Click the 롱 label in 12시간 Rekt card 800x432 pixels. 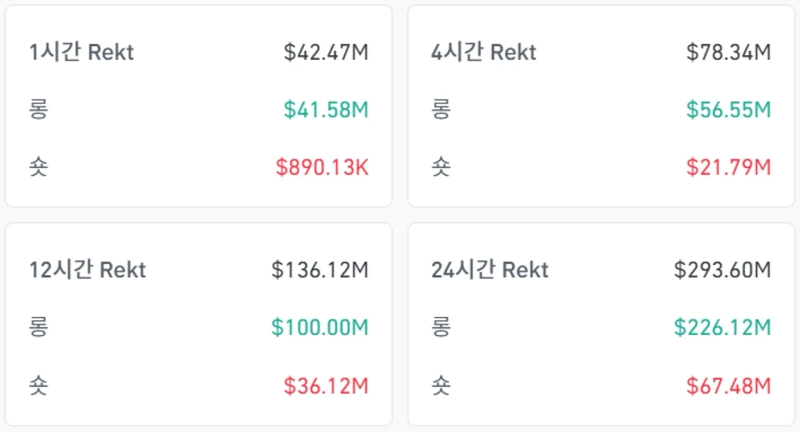40,327
